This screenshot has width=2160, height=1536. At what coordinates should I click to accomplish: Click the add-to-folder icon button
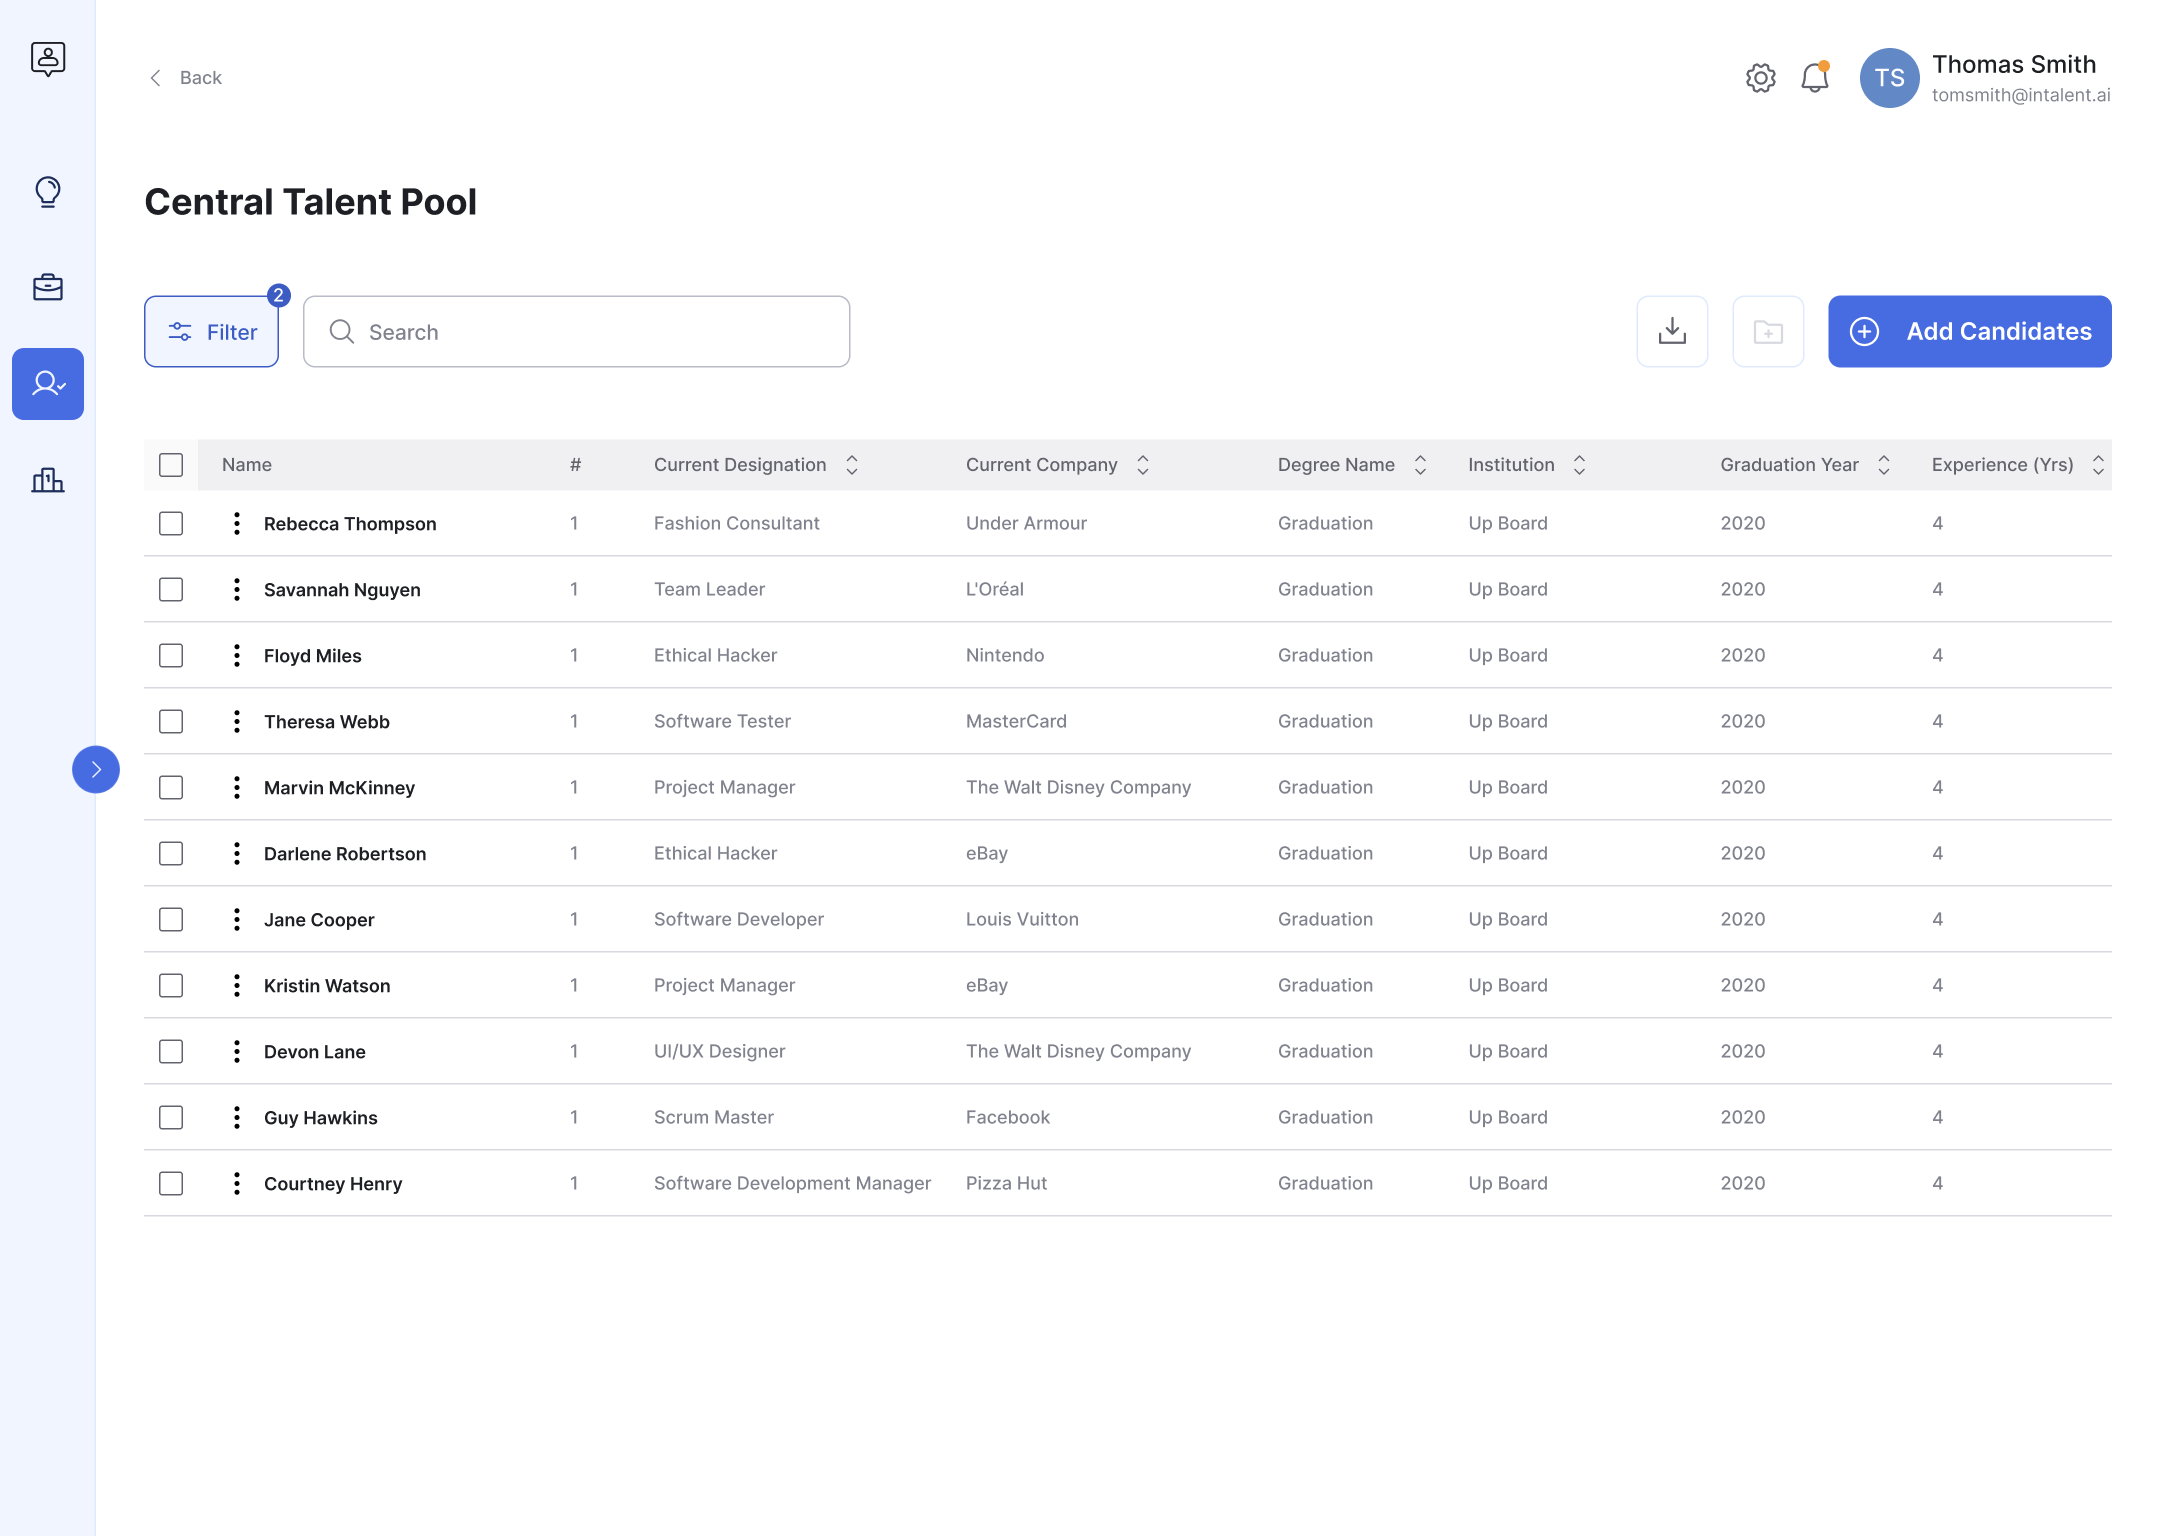1768,331
